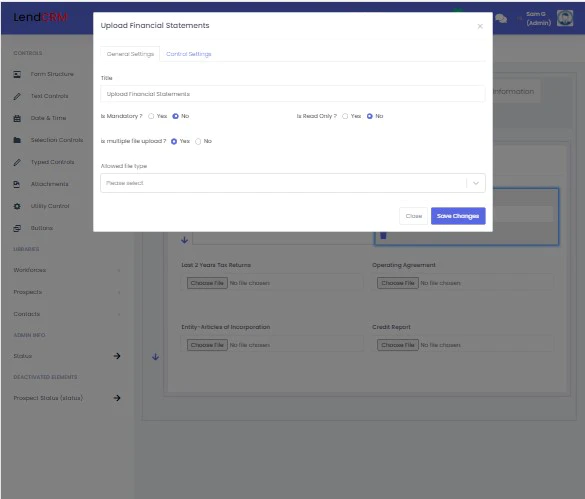Dismiss the dialog with the X icon
The height and width of the screenshot is (499, 585).
[480, 26]
